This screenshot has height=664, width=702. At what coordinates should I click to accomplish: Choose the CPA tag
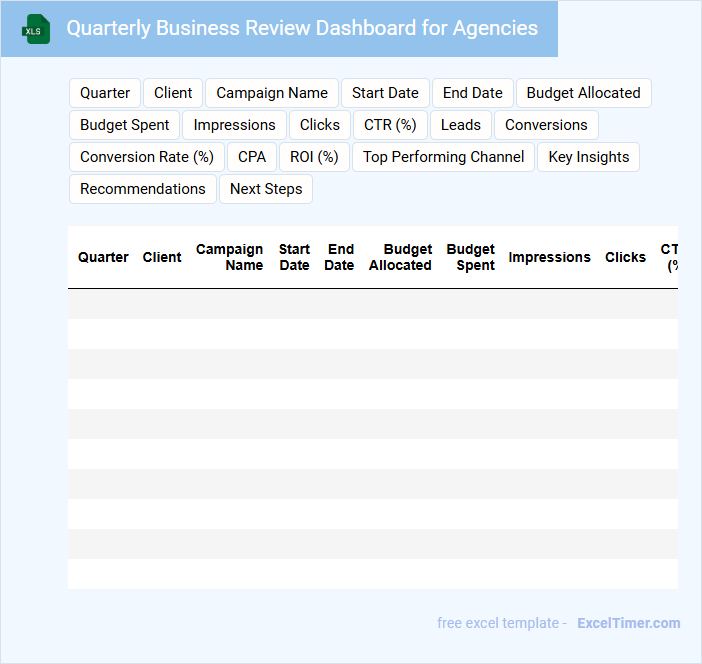252,157
